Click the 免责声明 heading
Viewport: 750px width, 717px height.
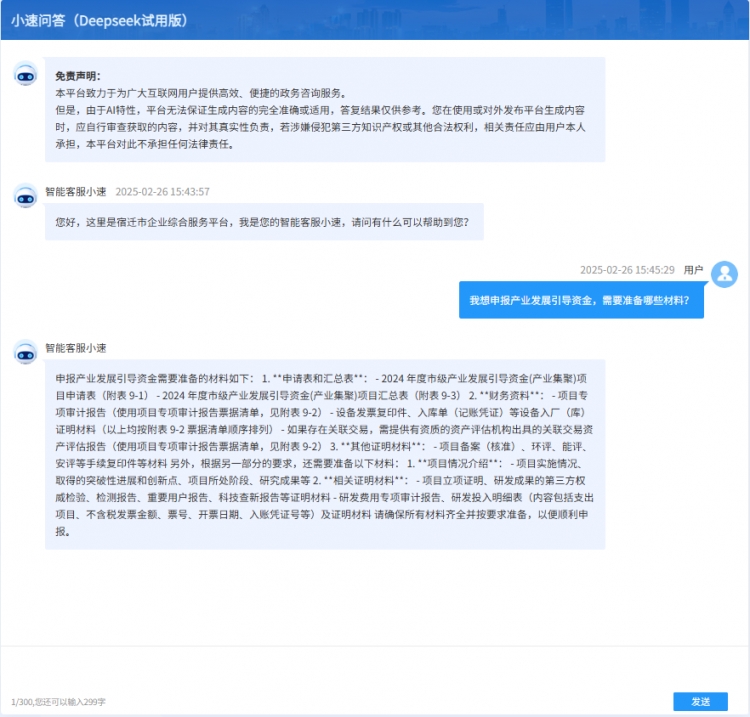click(78, 76)
